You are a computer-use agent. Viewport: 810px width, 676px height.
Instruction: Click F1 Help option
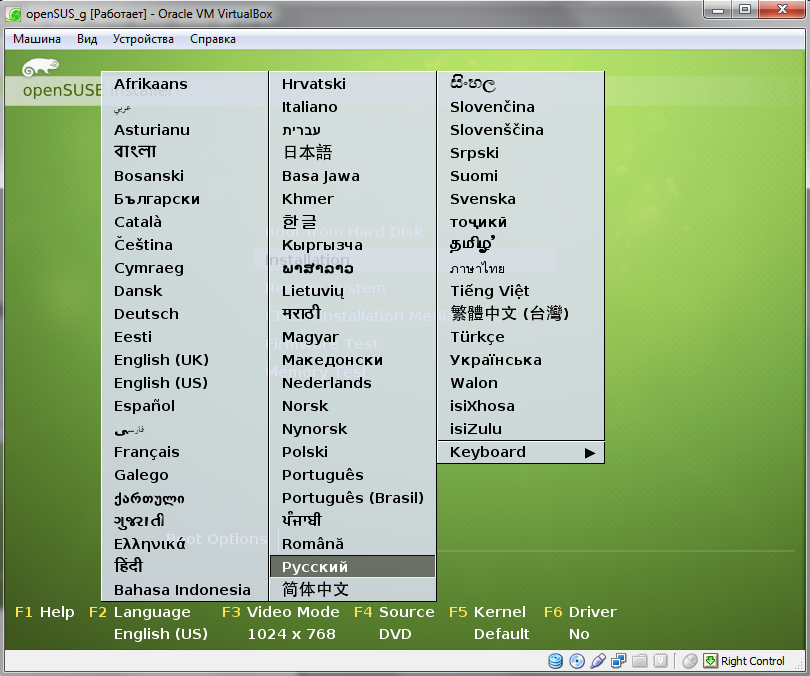[44, 612]
